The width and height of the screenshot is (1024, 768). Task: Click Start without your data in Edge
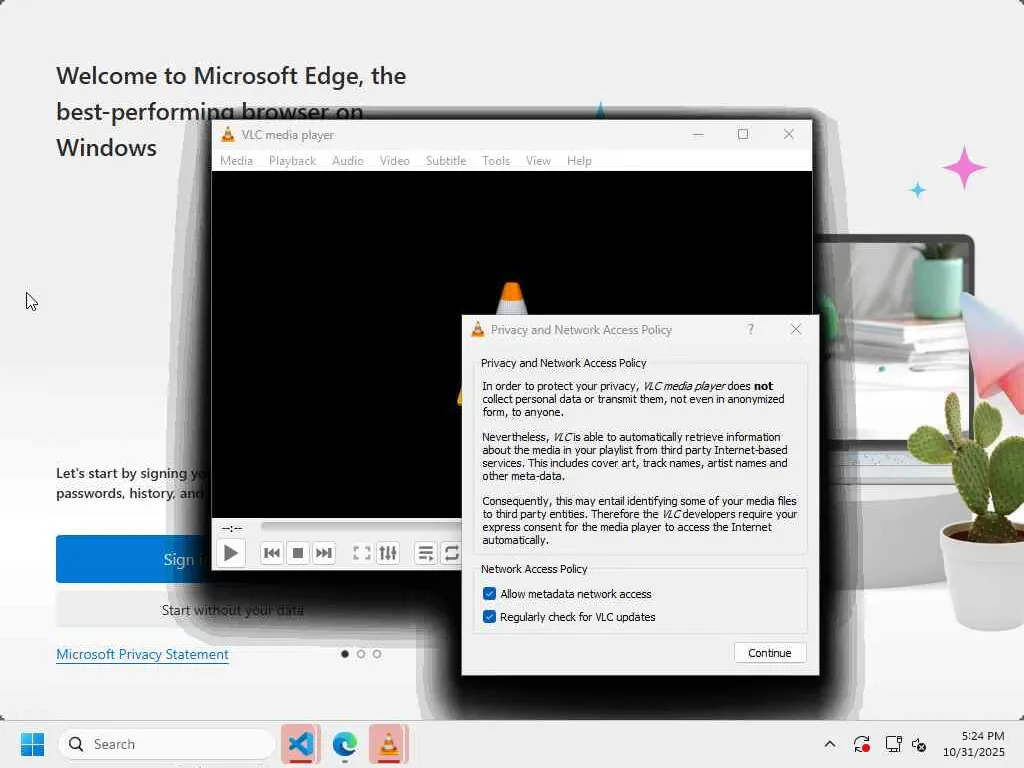pyautogui.click(x=232, y=610)
